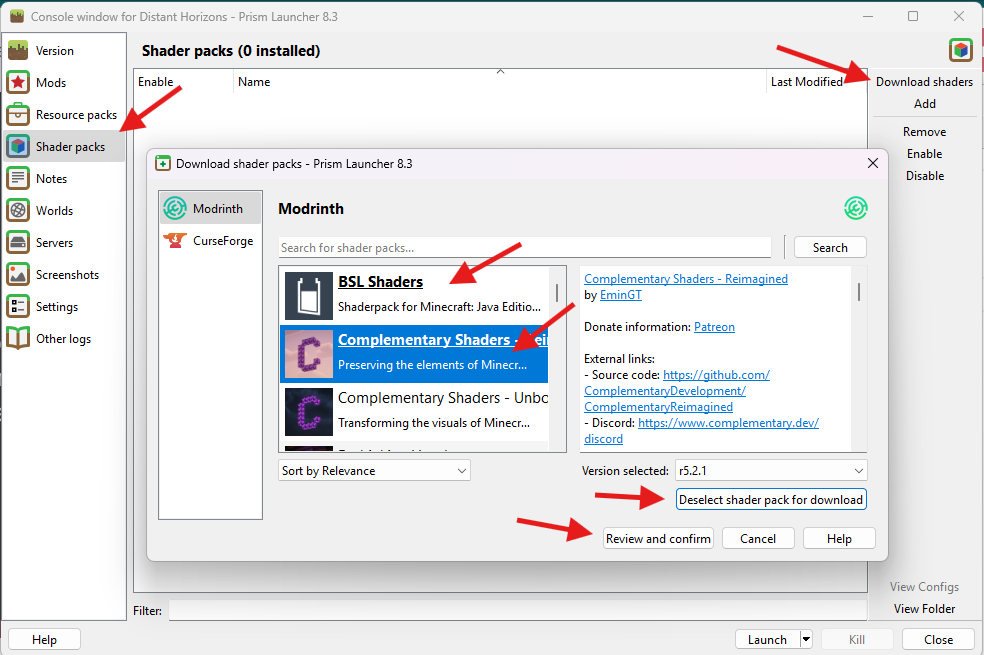
Task: Click the Launch button
Action: coord(767,639)
